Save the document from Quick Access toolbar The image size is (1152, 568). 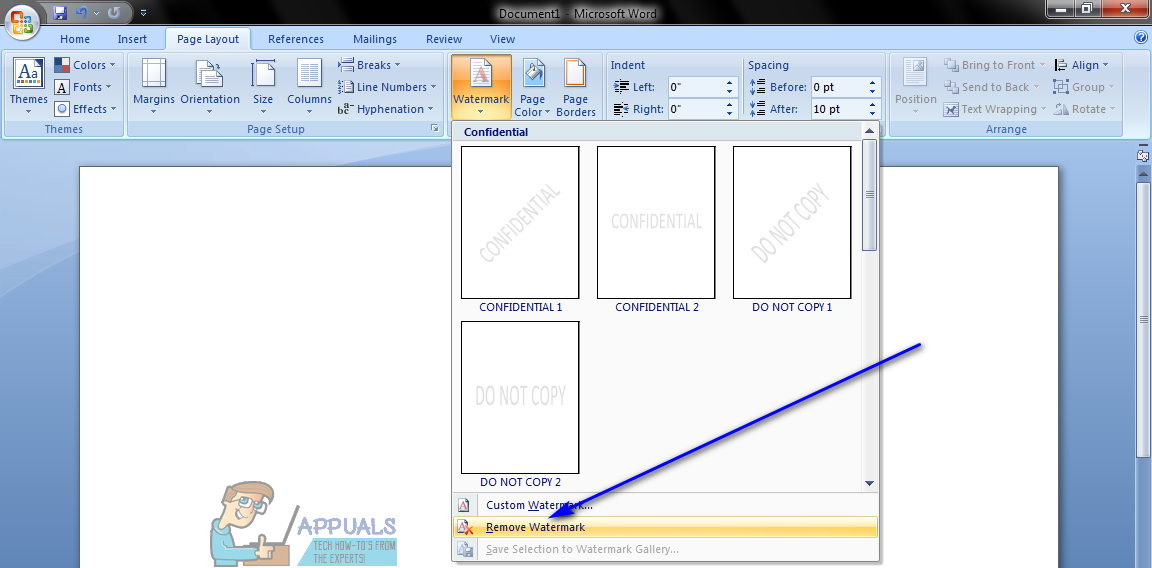tap(60, 12)
